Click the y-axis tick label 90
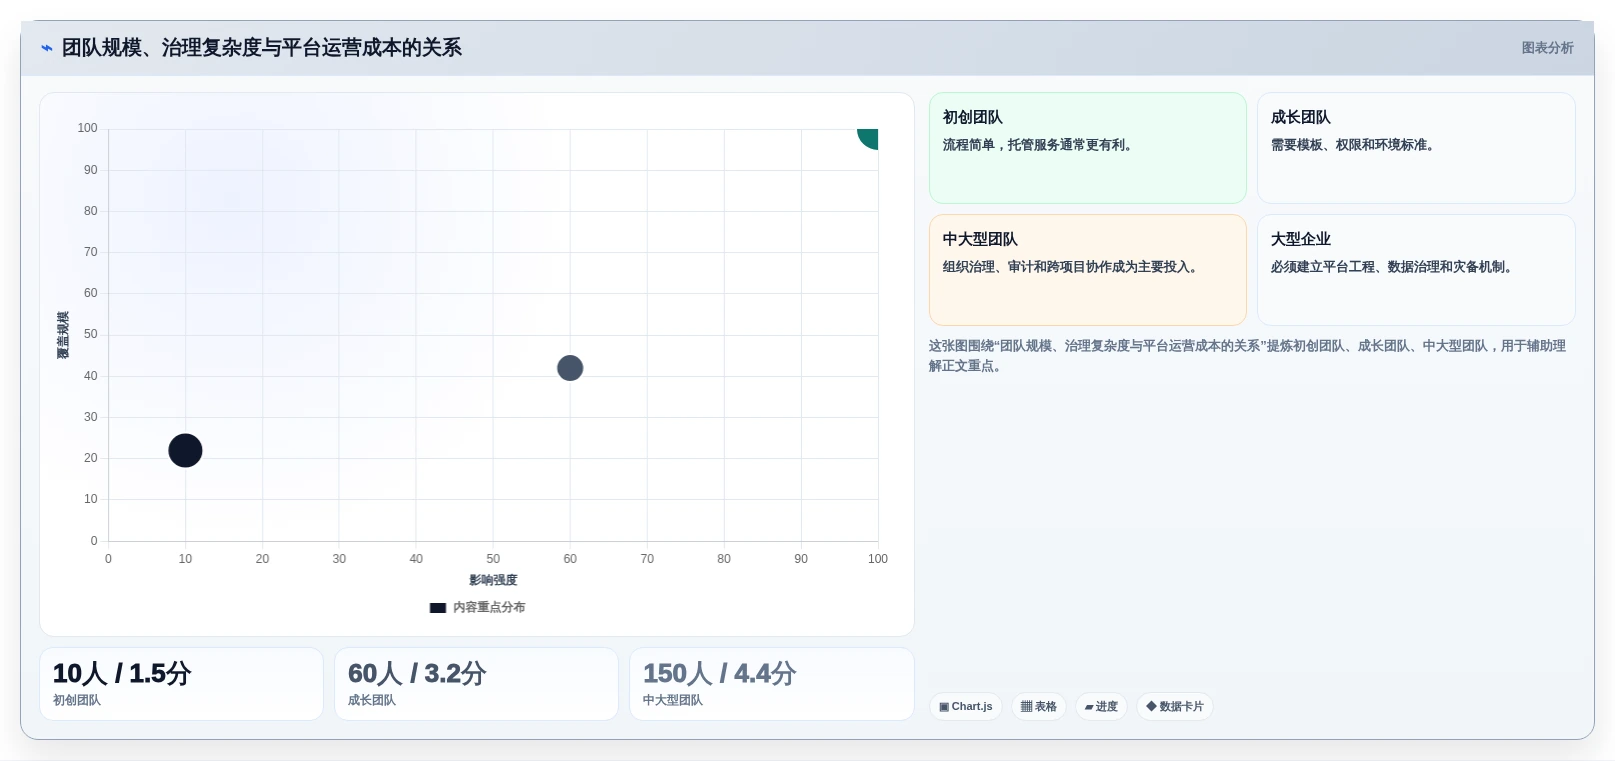Screen dimensions: 1615x761 [x=91, y=170]
